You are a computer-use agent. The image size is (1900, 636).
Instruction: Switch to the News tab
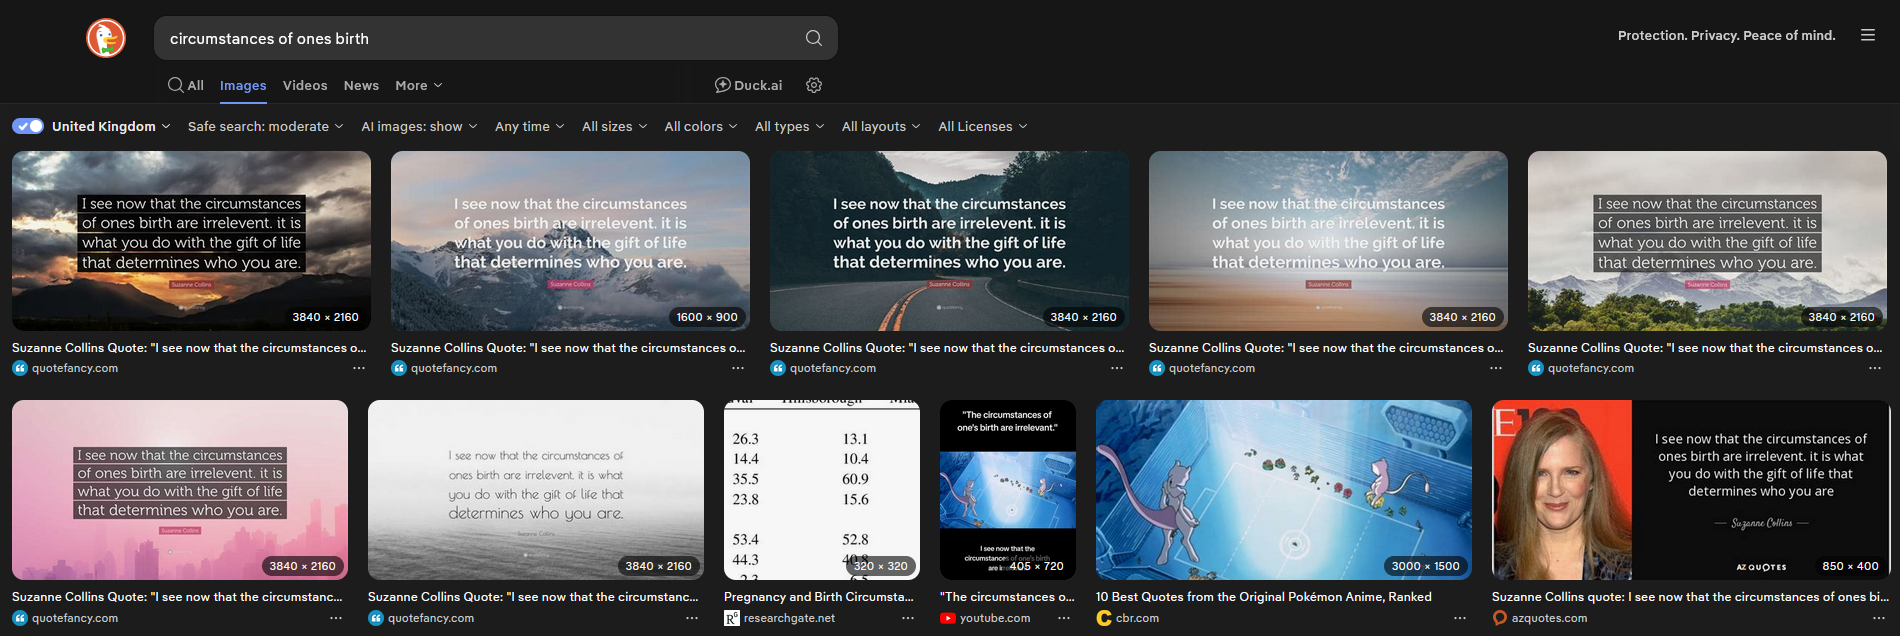point(361,85)
